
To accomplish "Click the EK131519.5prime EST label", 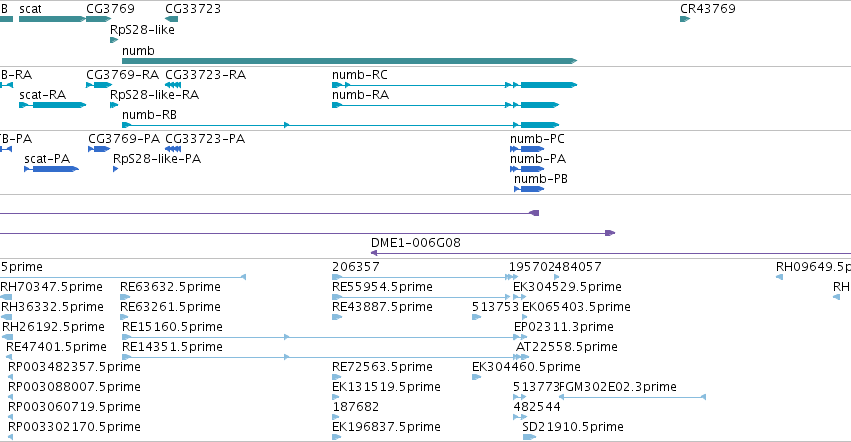I will click(386, 387).
